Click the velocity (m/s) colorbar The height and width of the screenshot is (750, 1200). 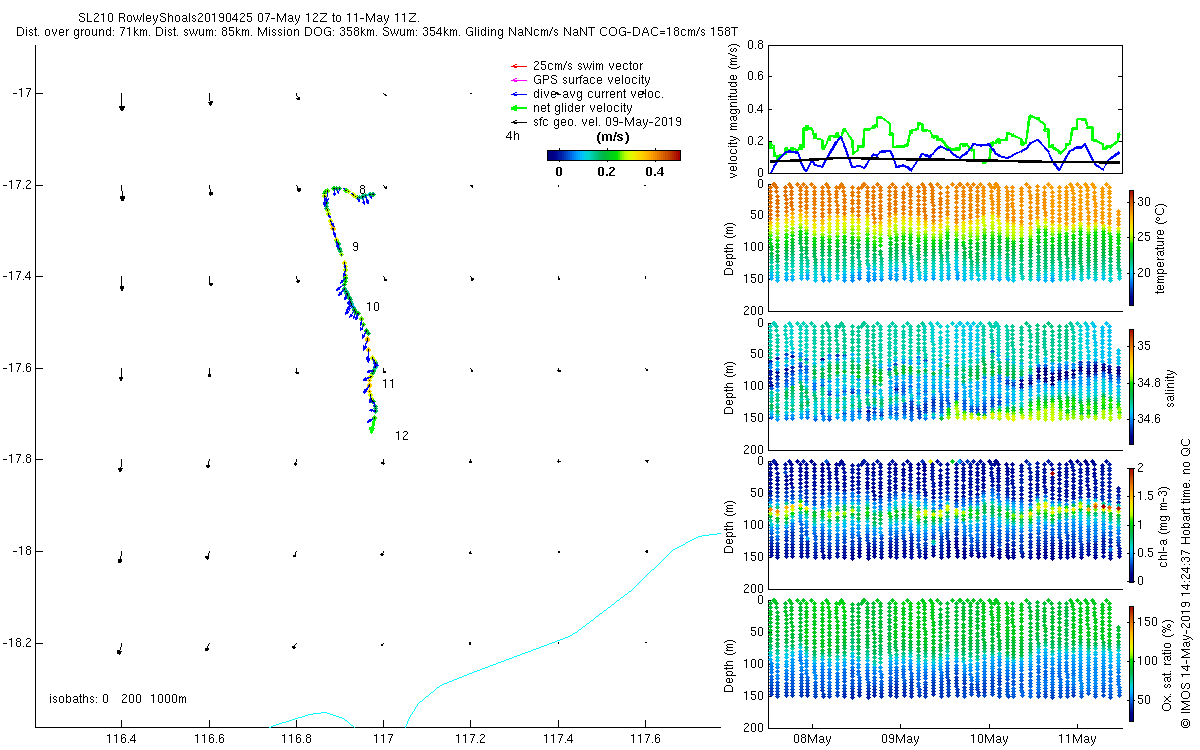[x=614, y=155]
